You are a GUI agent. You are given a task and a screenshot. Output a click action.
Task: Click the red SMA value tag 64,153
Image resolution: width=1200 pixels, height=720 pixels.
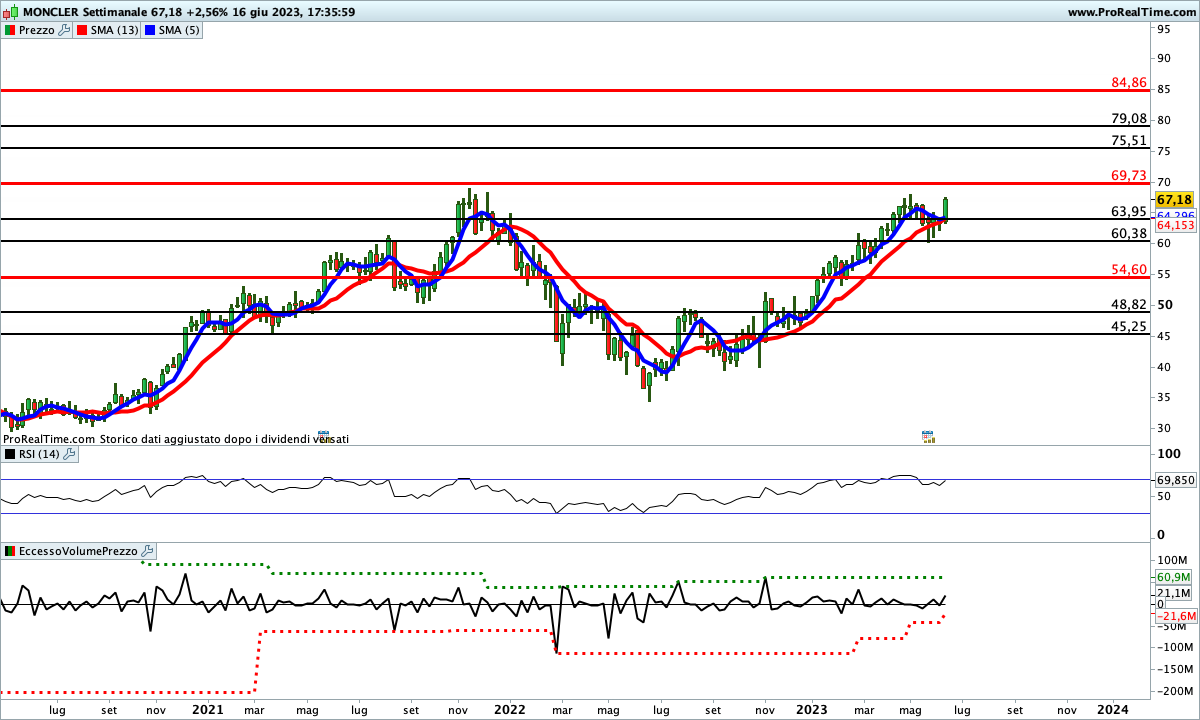pyautogui.click(x=1176, y=225)
